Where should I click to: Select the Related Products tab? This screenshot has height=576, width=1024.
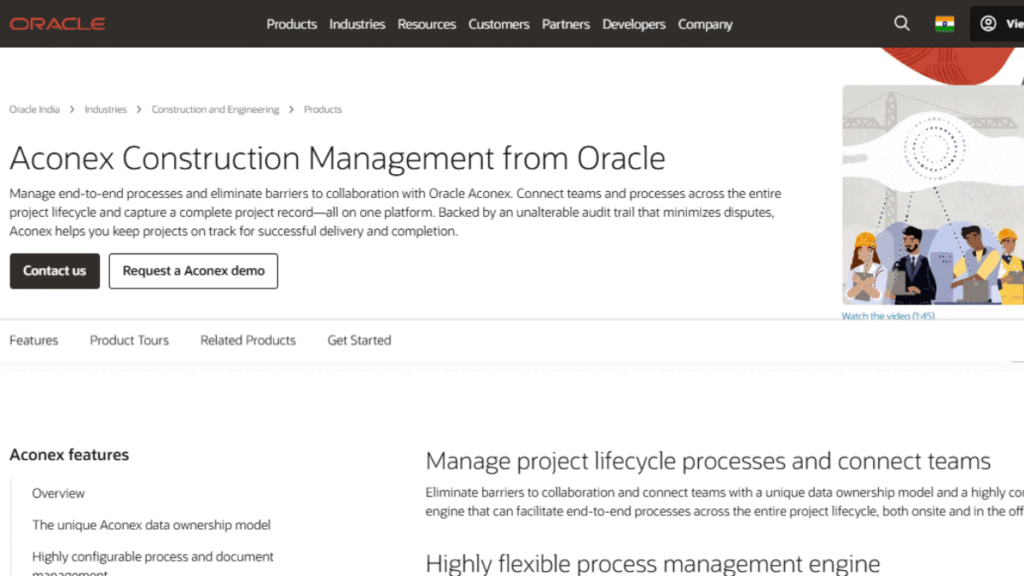click(x=248, y=340)
